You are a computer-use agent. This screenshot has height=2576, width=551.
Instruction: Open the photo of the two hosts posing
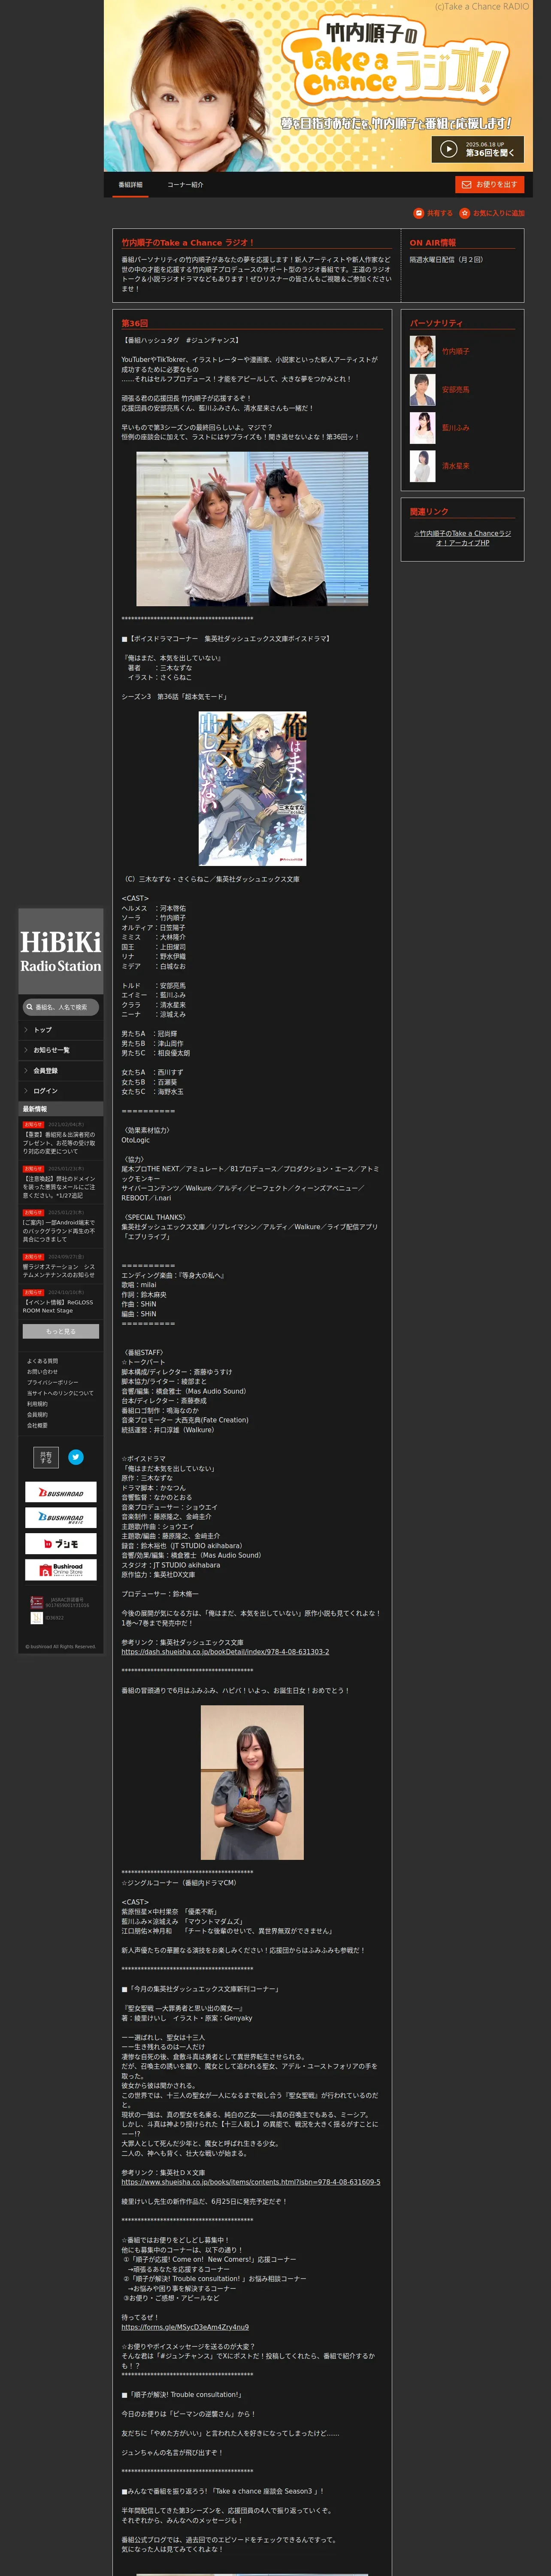click(252, 529)
